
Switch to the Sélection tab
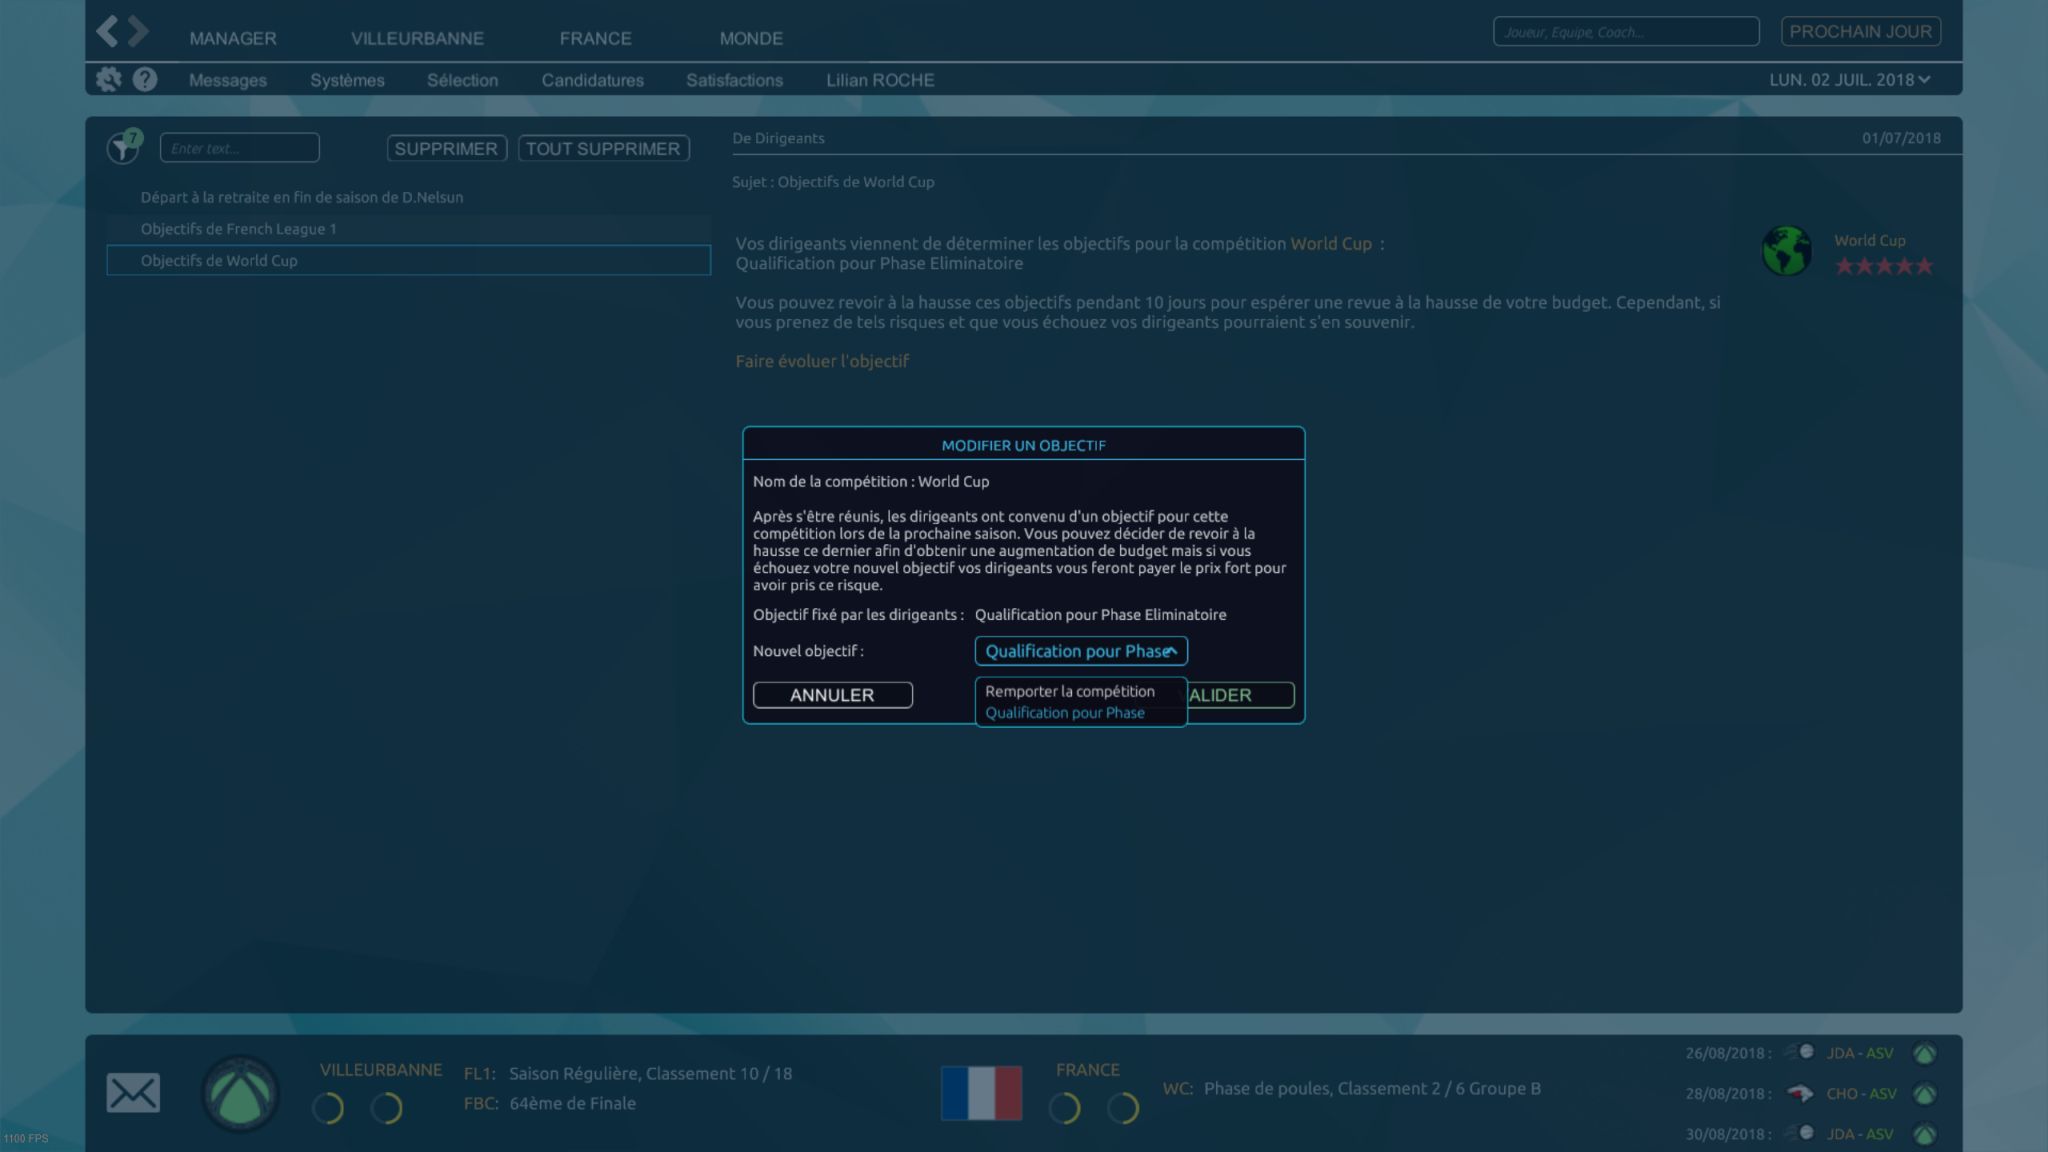point(462,80)
